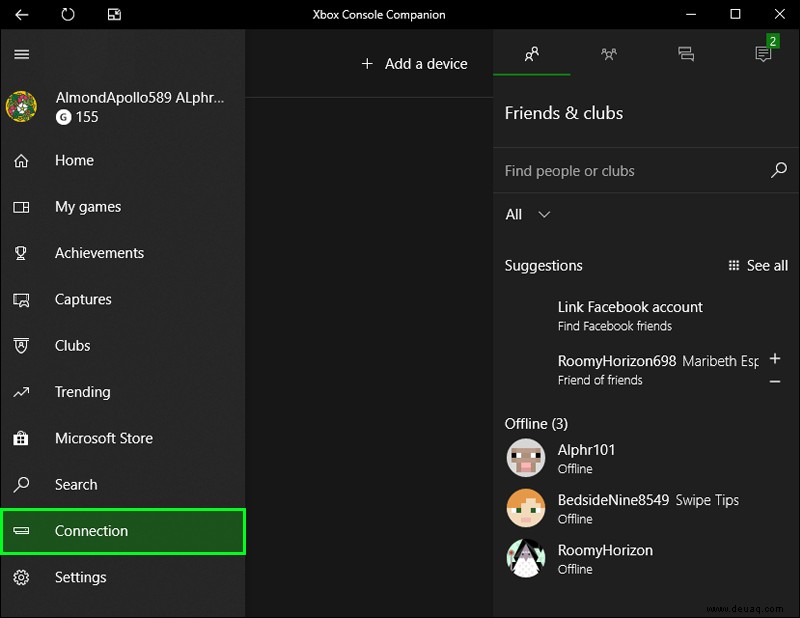Open the Parties tab icon

[609, 54]
